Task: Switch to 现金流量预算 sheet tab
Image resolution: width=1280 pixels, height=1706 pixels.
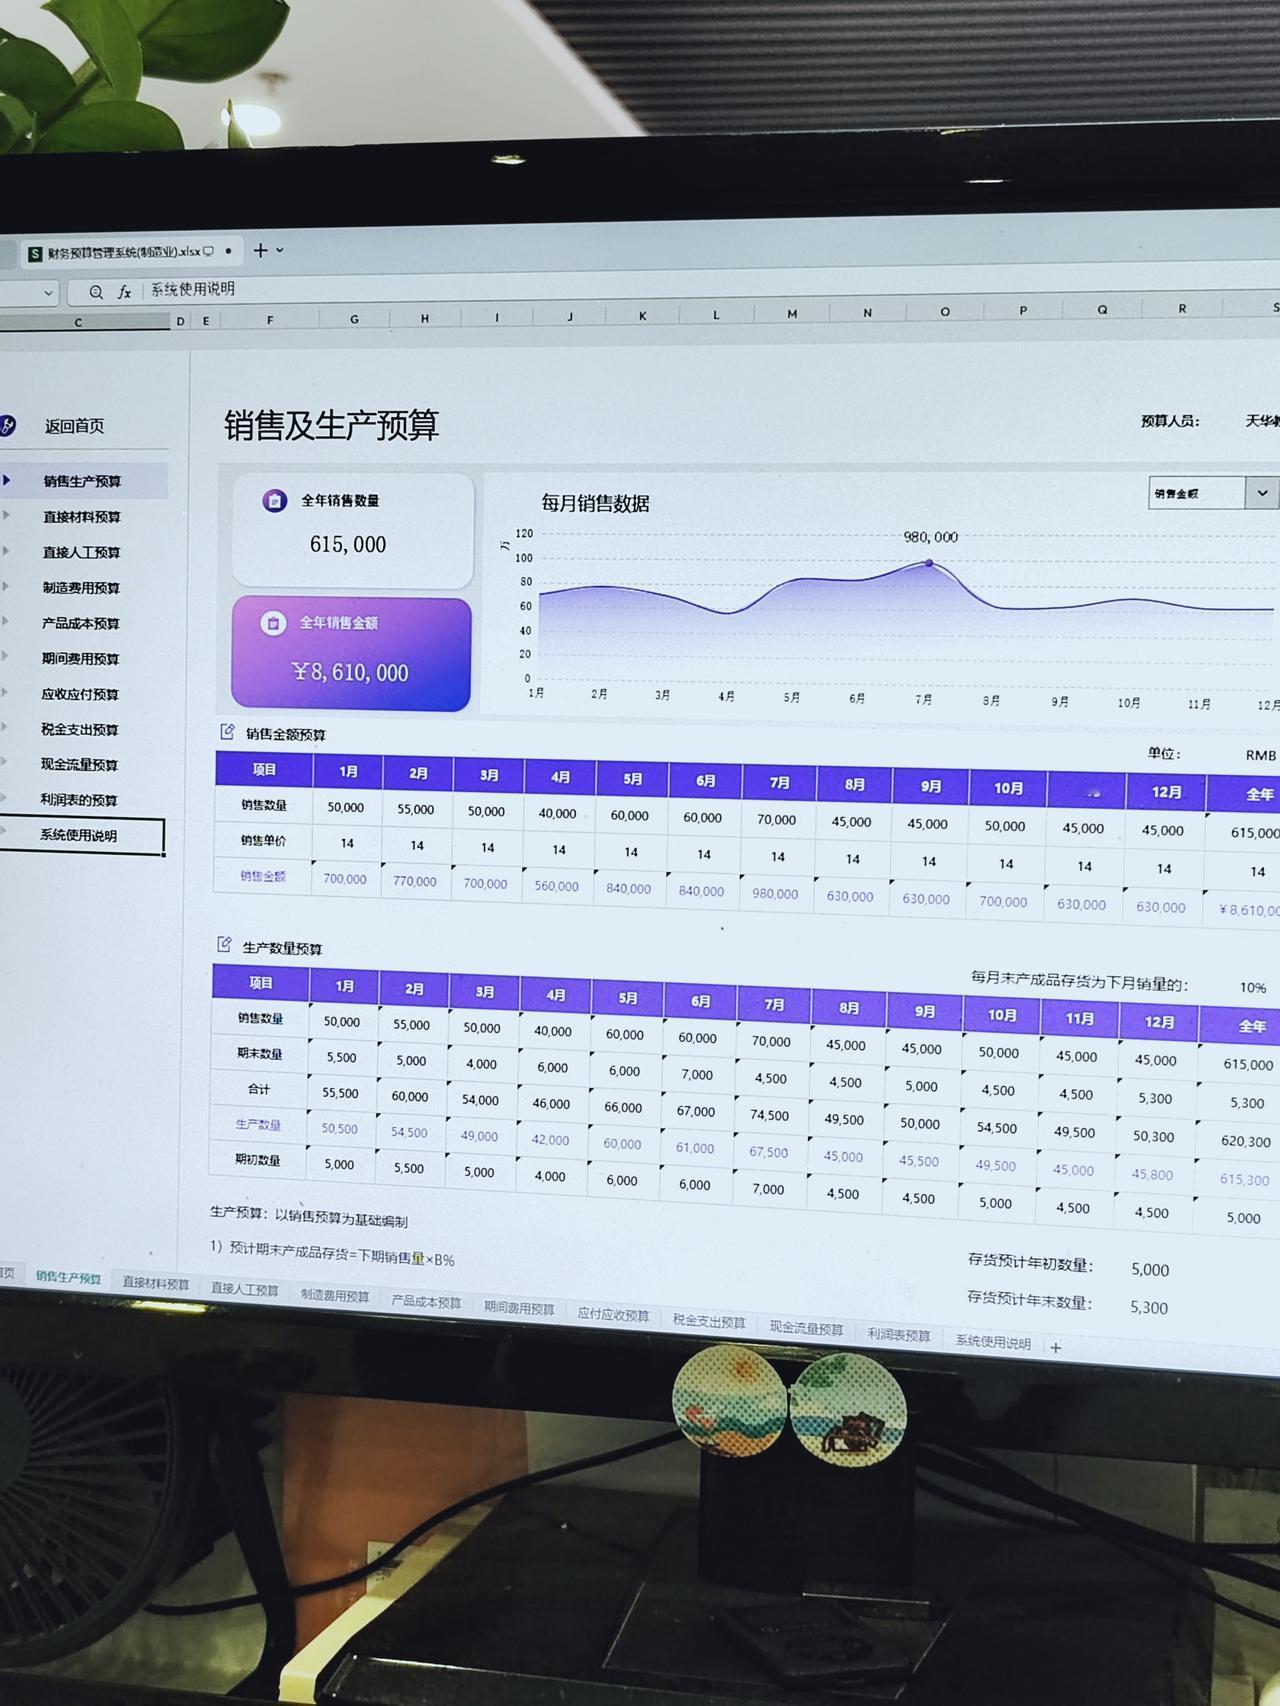Action: pos(806,1328)
